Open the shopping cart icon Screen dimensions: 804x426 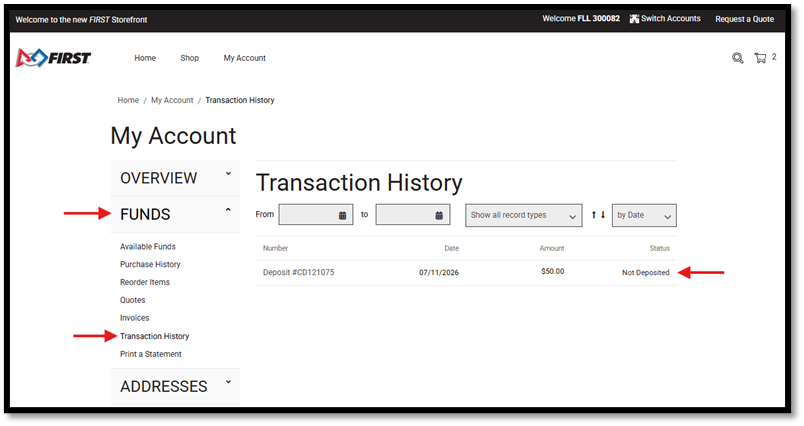pos(760,58)
